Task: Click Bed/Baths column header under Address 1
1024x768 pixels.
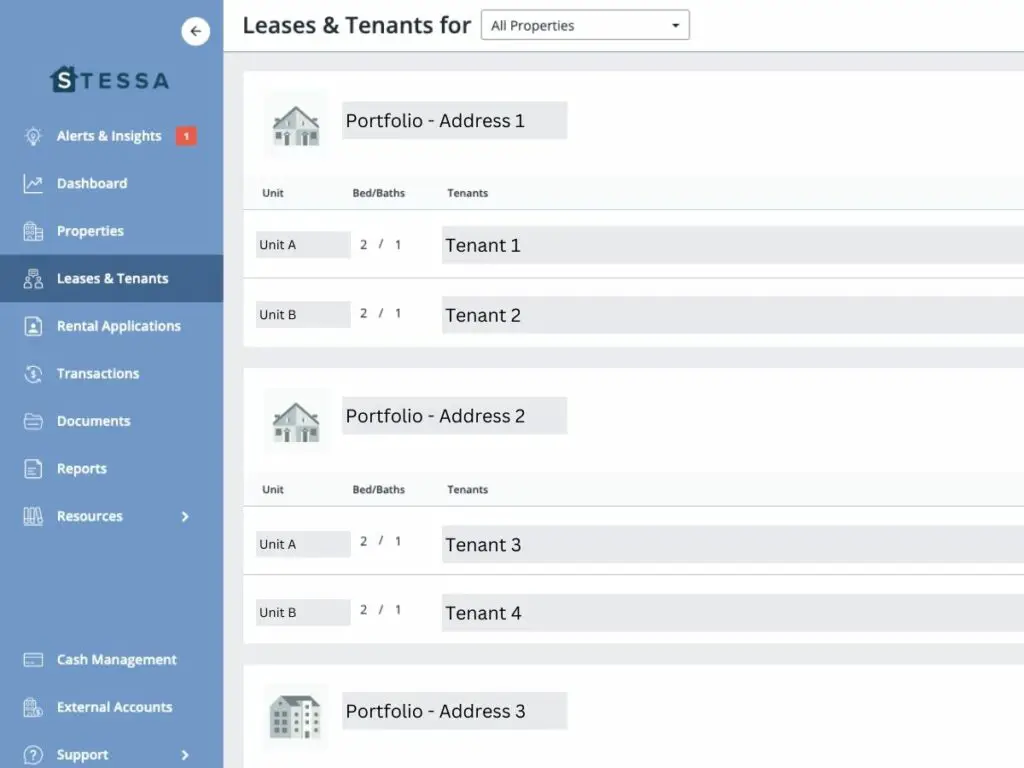Action: tap(379, 193)
